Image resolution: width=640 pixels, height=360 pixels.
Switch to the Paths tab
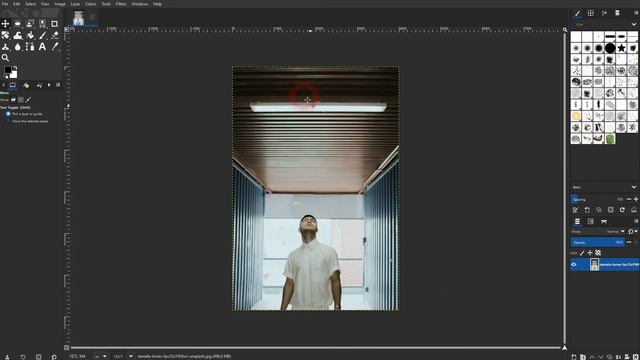click(604, 221)
